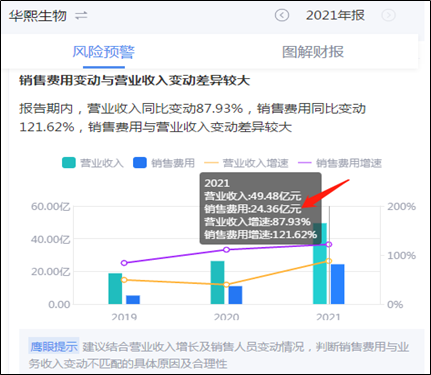Open the 风险预警 tab
Image resolution: width=431 pixels, height=375 pixels.
[x=104, y=52]
